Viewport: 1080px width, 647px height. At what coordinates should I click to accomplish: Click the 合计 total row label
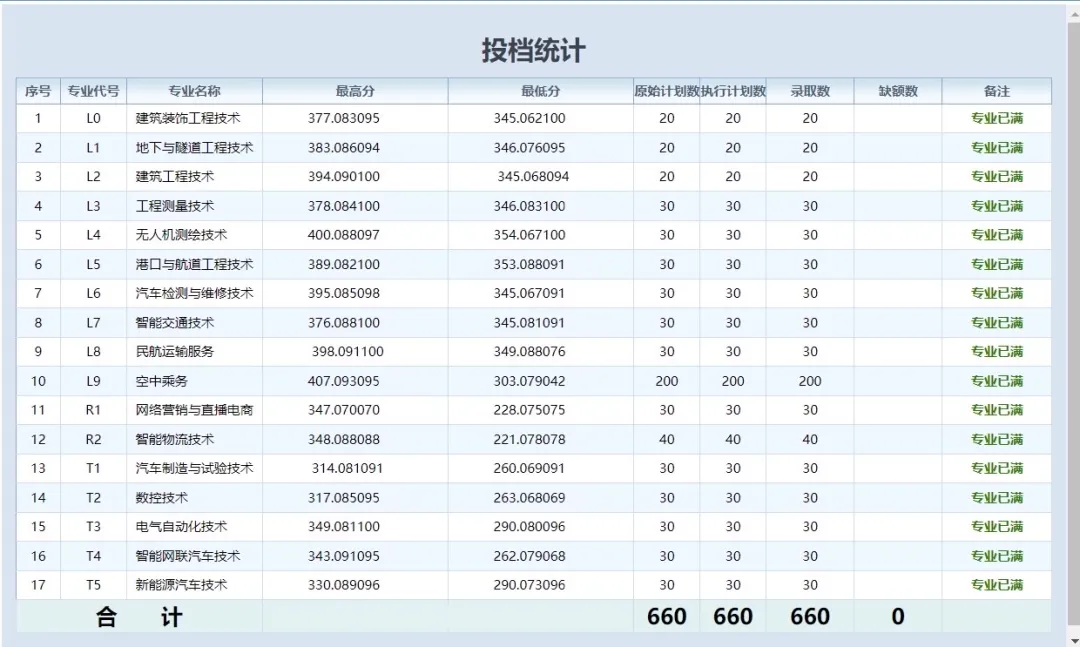(x=139, y=617)
